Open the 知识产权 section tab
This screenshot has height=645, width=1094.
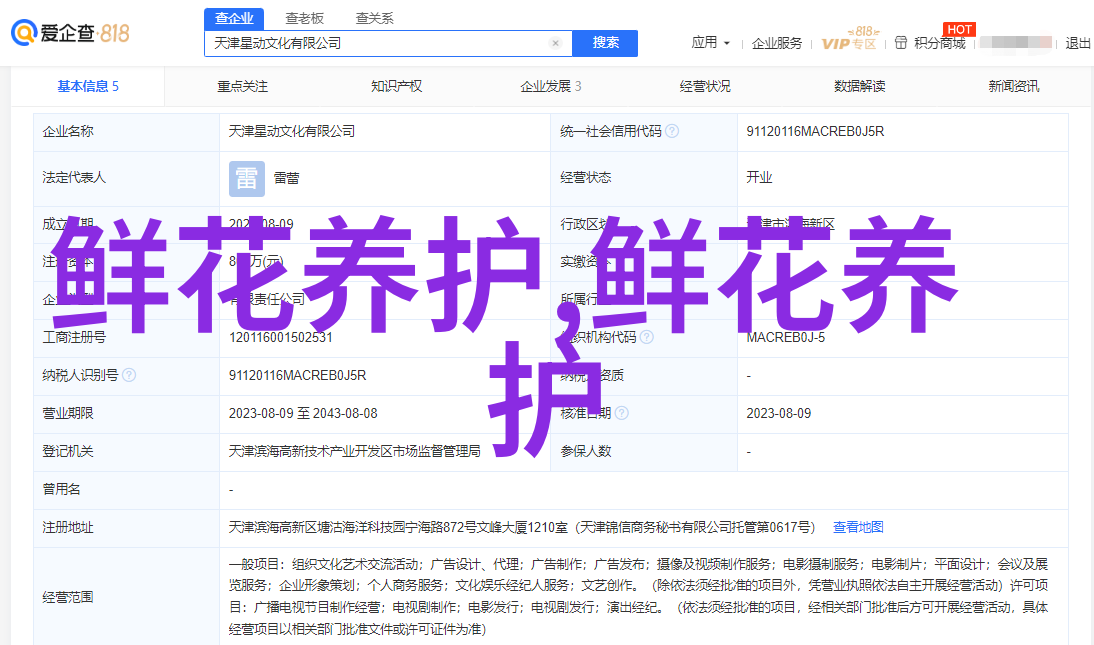[396, 86]
